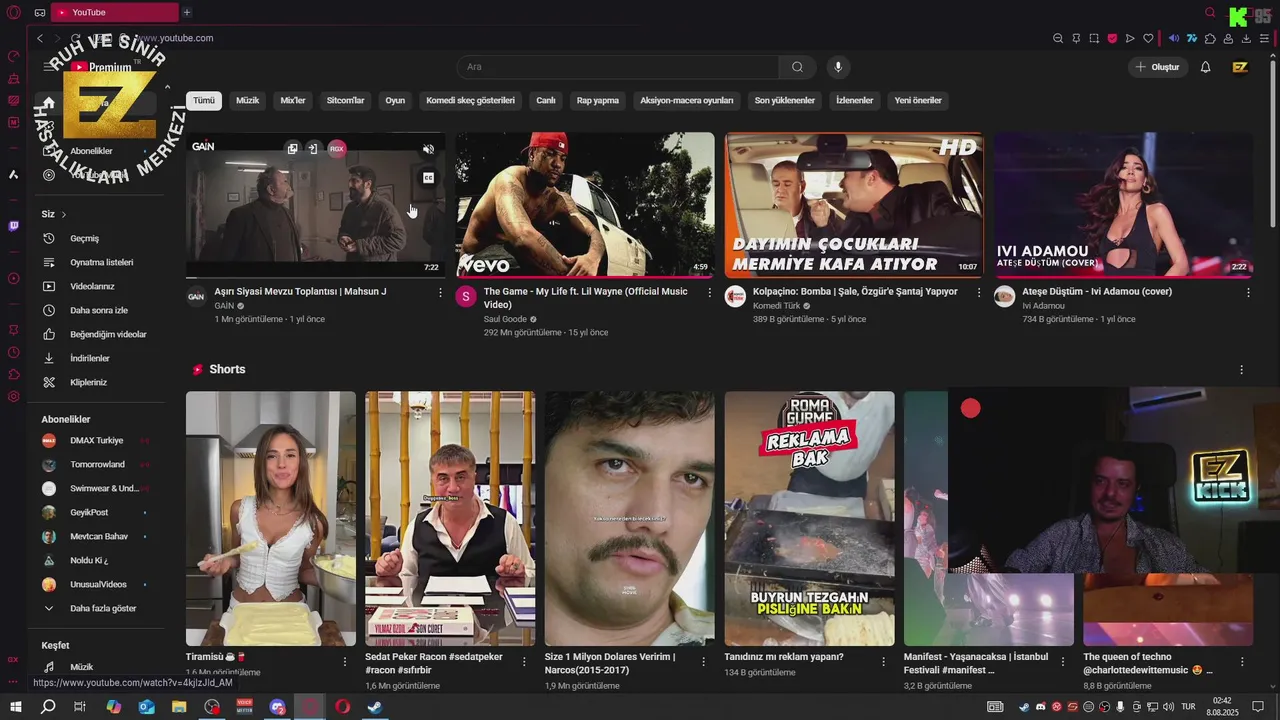Open the Narcos Size 1 Milyon short
The height and width of the screenshot is (720, 1280).
(x=630, y=518)
